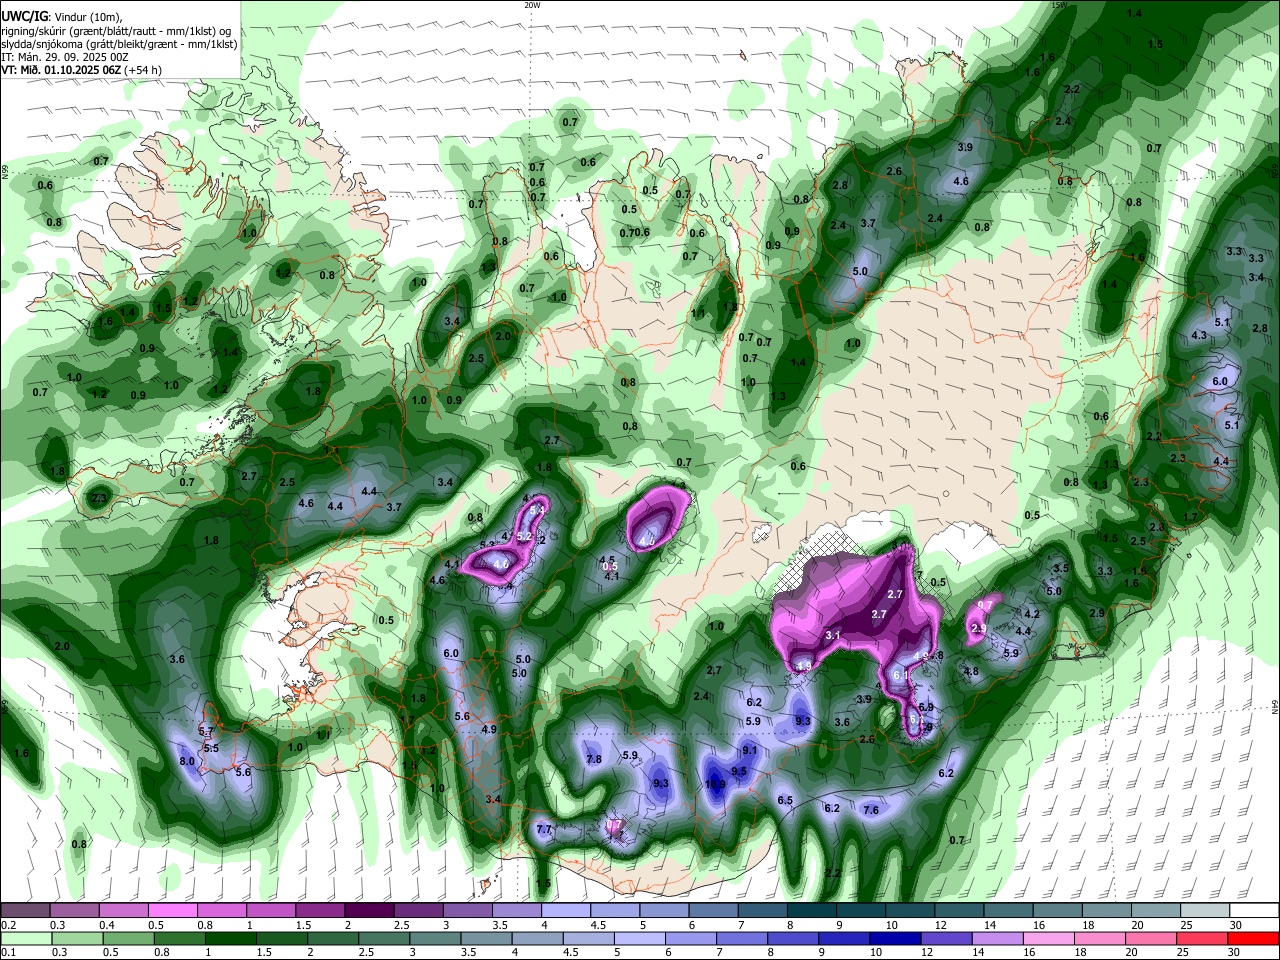
Task: Click the 7.8 precipitation value on map
Action: coord(594,759)
